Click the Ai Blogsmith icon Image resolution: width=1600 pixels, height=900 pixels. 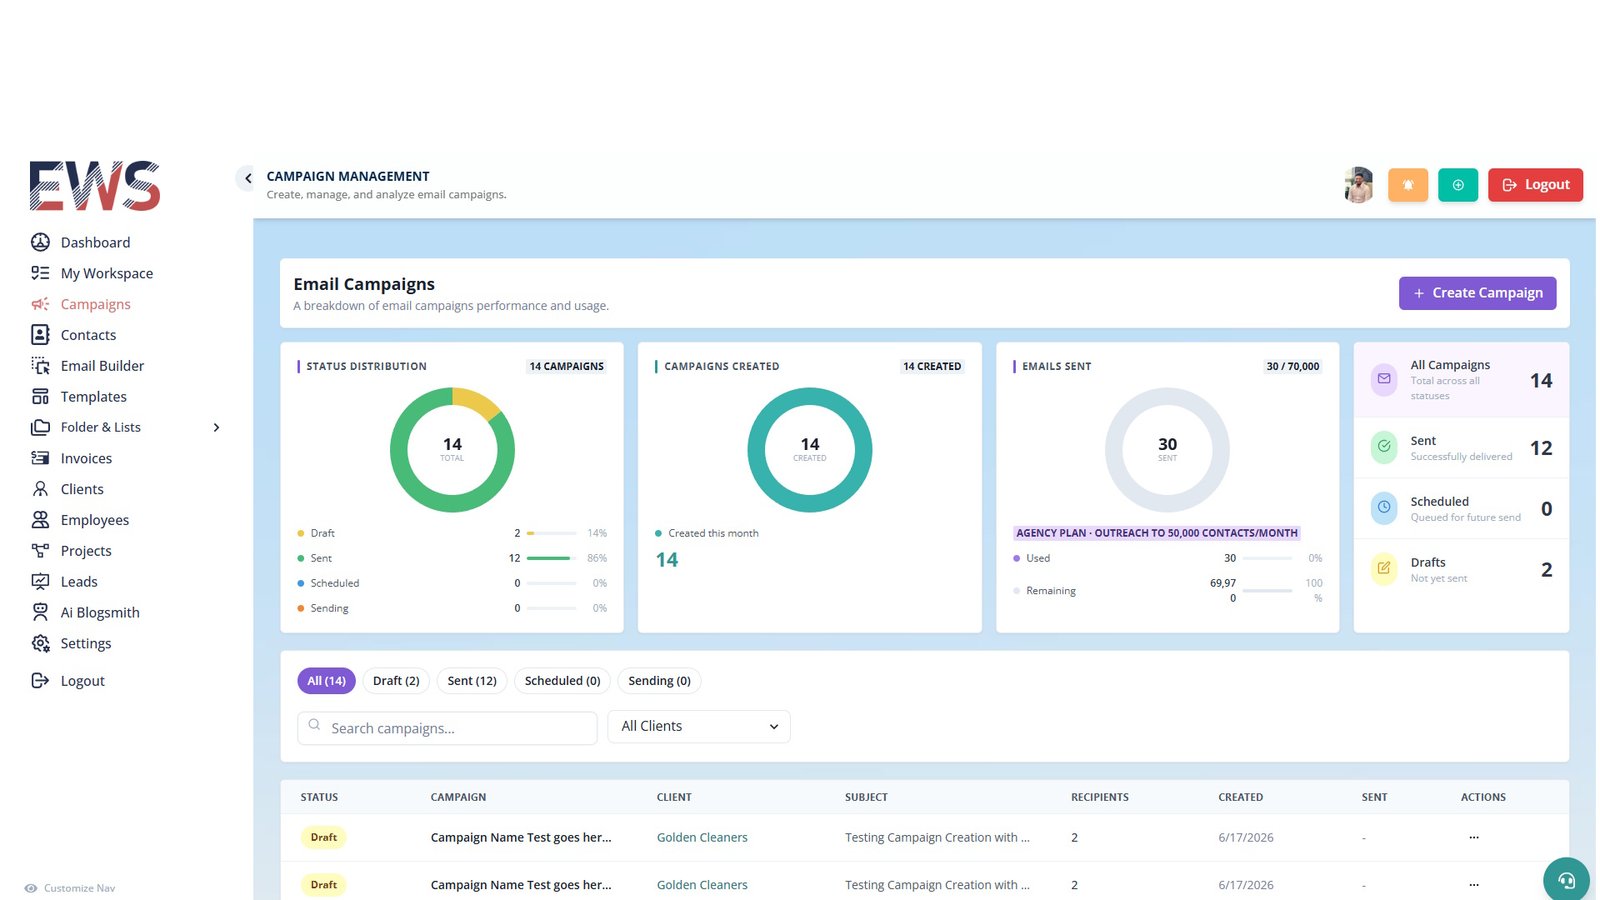(x=40, y=612)
